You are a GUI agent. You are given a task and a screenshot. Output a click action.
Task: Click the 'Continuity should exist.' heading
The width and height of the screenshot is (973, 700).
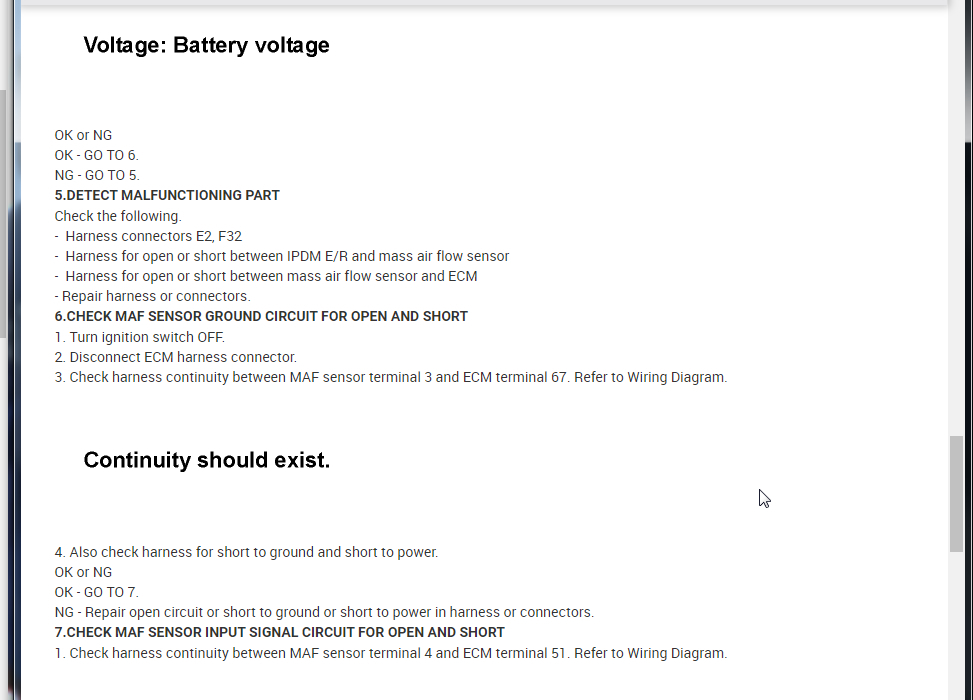206,460
